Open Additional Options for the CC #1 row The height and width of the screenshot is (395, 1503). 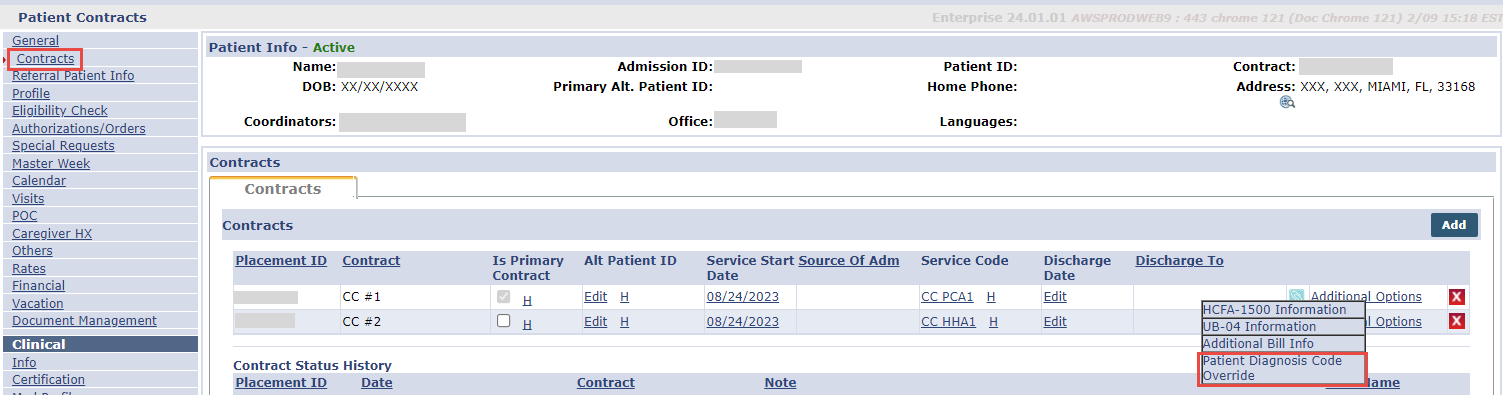tap(1366, 297)
